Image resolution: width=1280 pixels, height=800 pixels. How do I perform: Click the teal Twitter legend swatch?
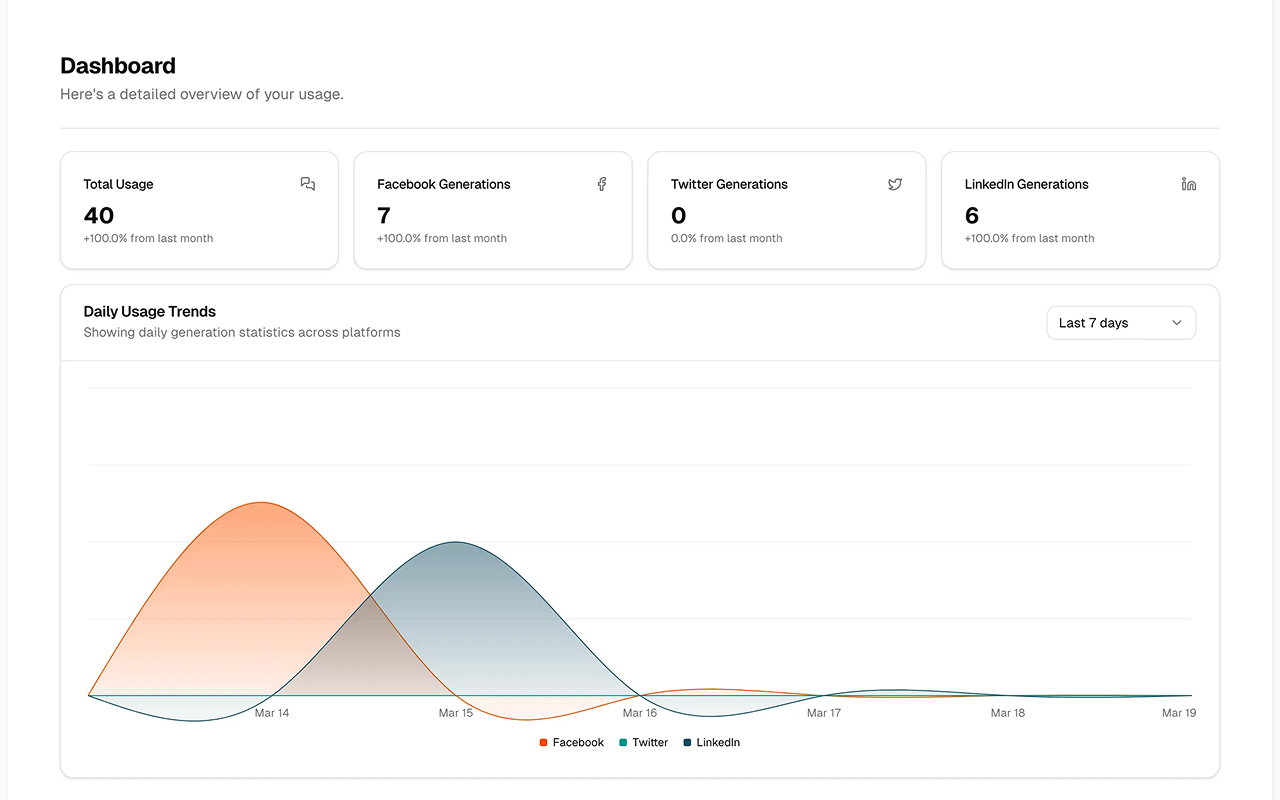623,743
